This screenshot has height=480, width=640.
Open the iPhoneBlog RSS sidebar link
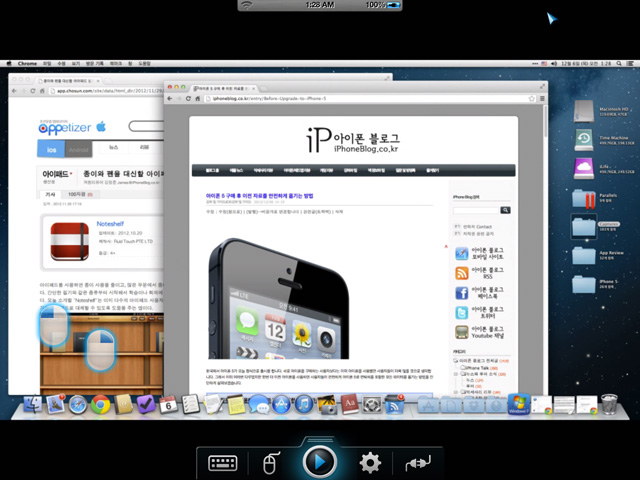(x=479, y=273)
